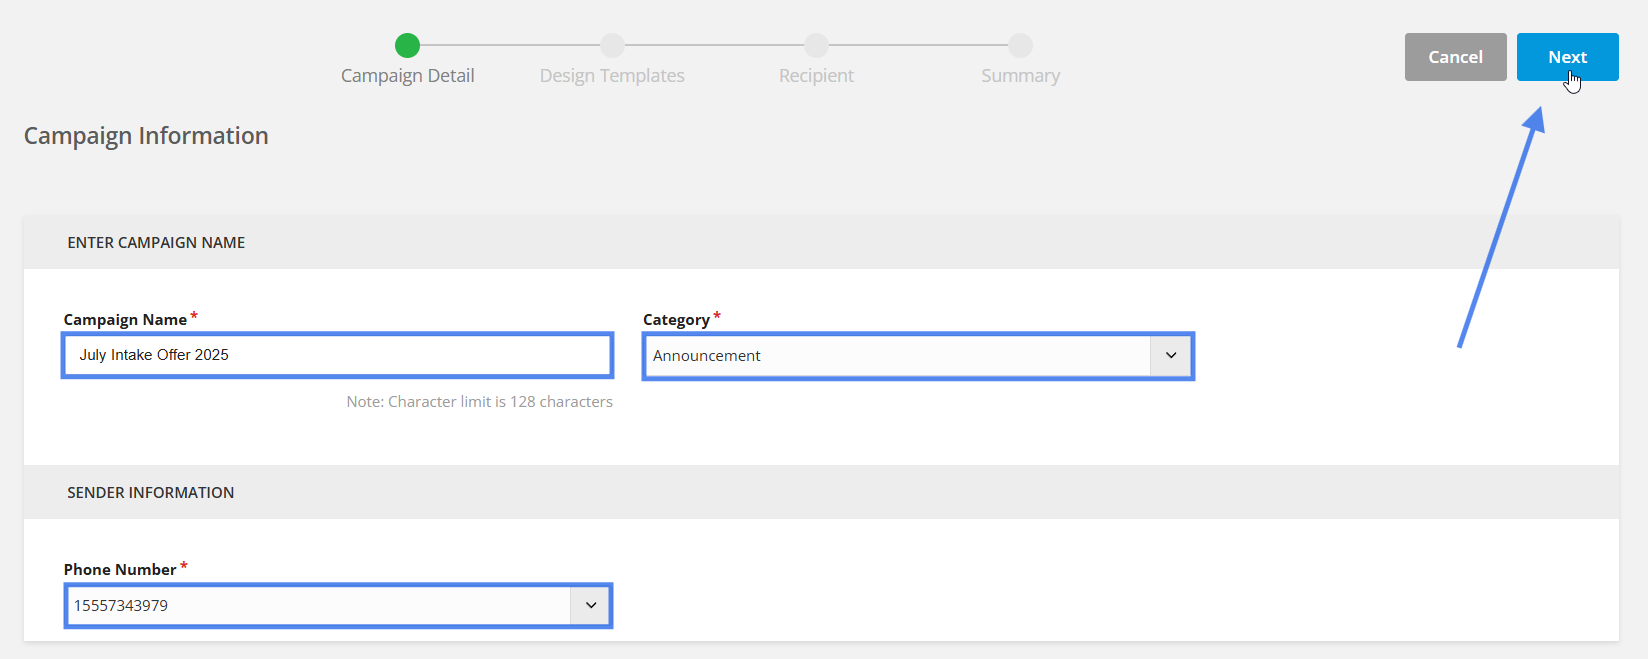The height and width of the screenshot is (659, 1648).
Task: Expand the Phone Number dropdown arrow
Action: (x=591, y=606)
